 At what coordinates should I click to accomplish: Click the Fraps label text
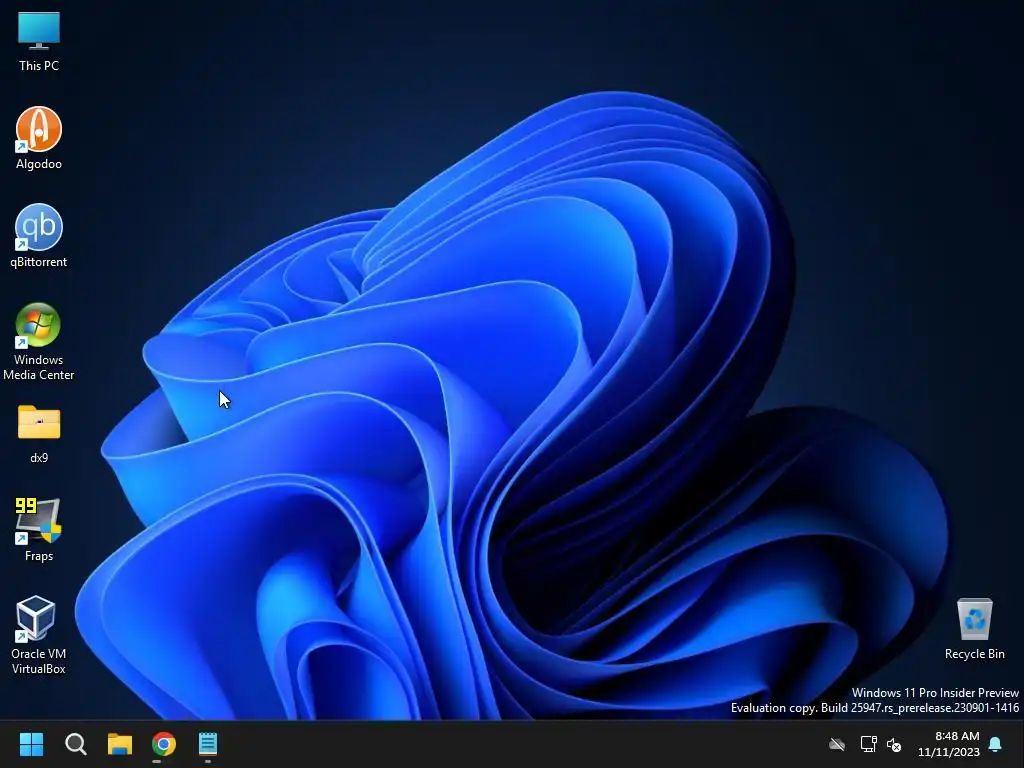coord(39,556)
